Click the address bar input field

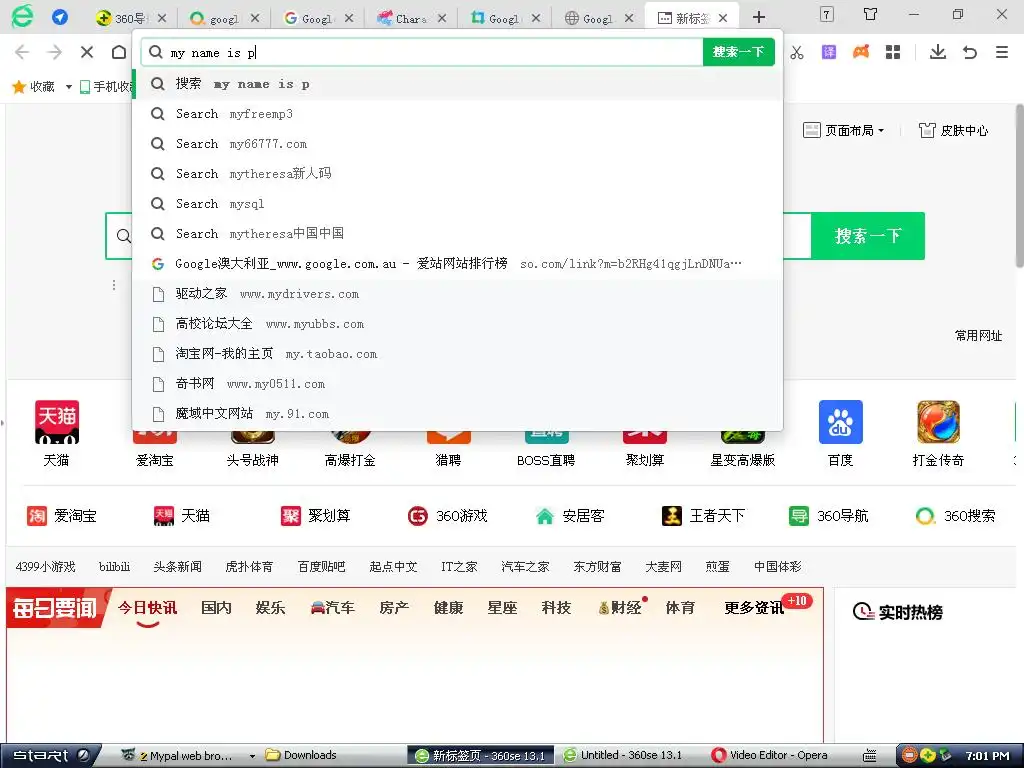(422, 52)
